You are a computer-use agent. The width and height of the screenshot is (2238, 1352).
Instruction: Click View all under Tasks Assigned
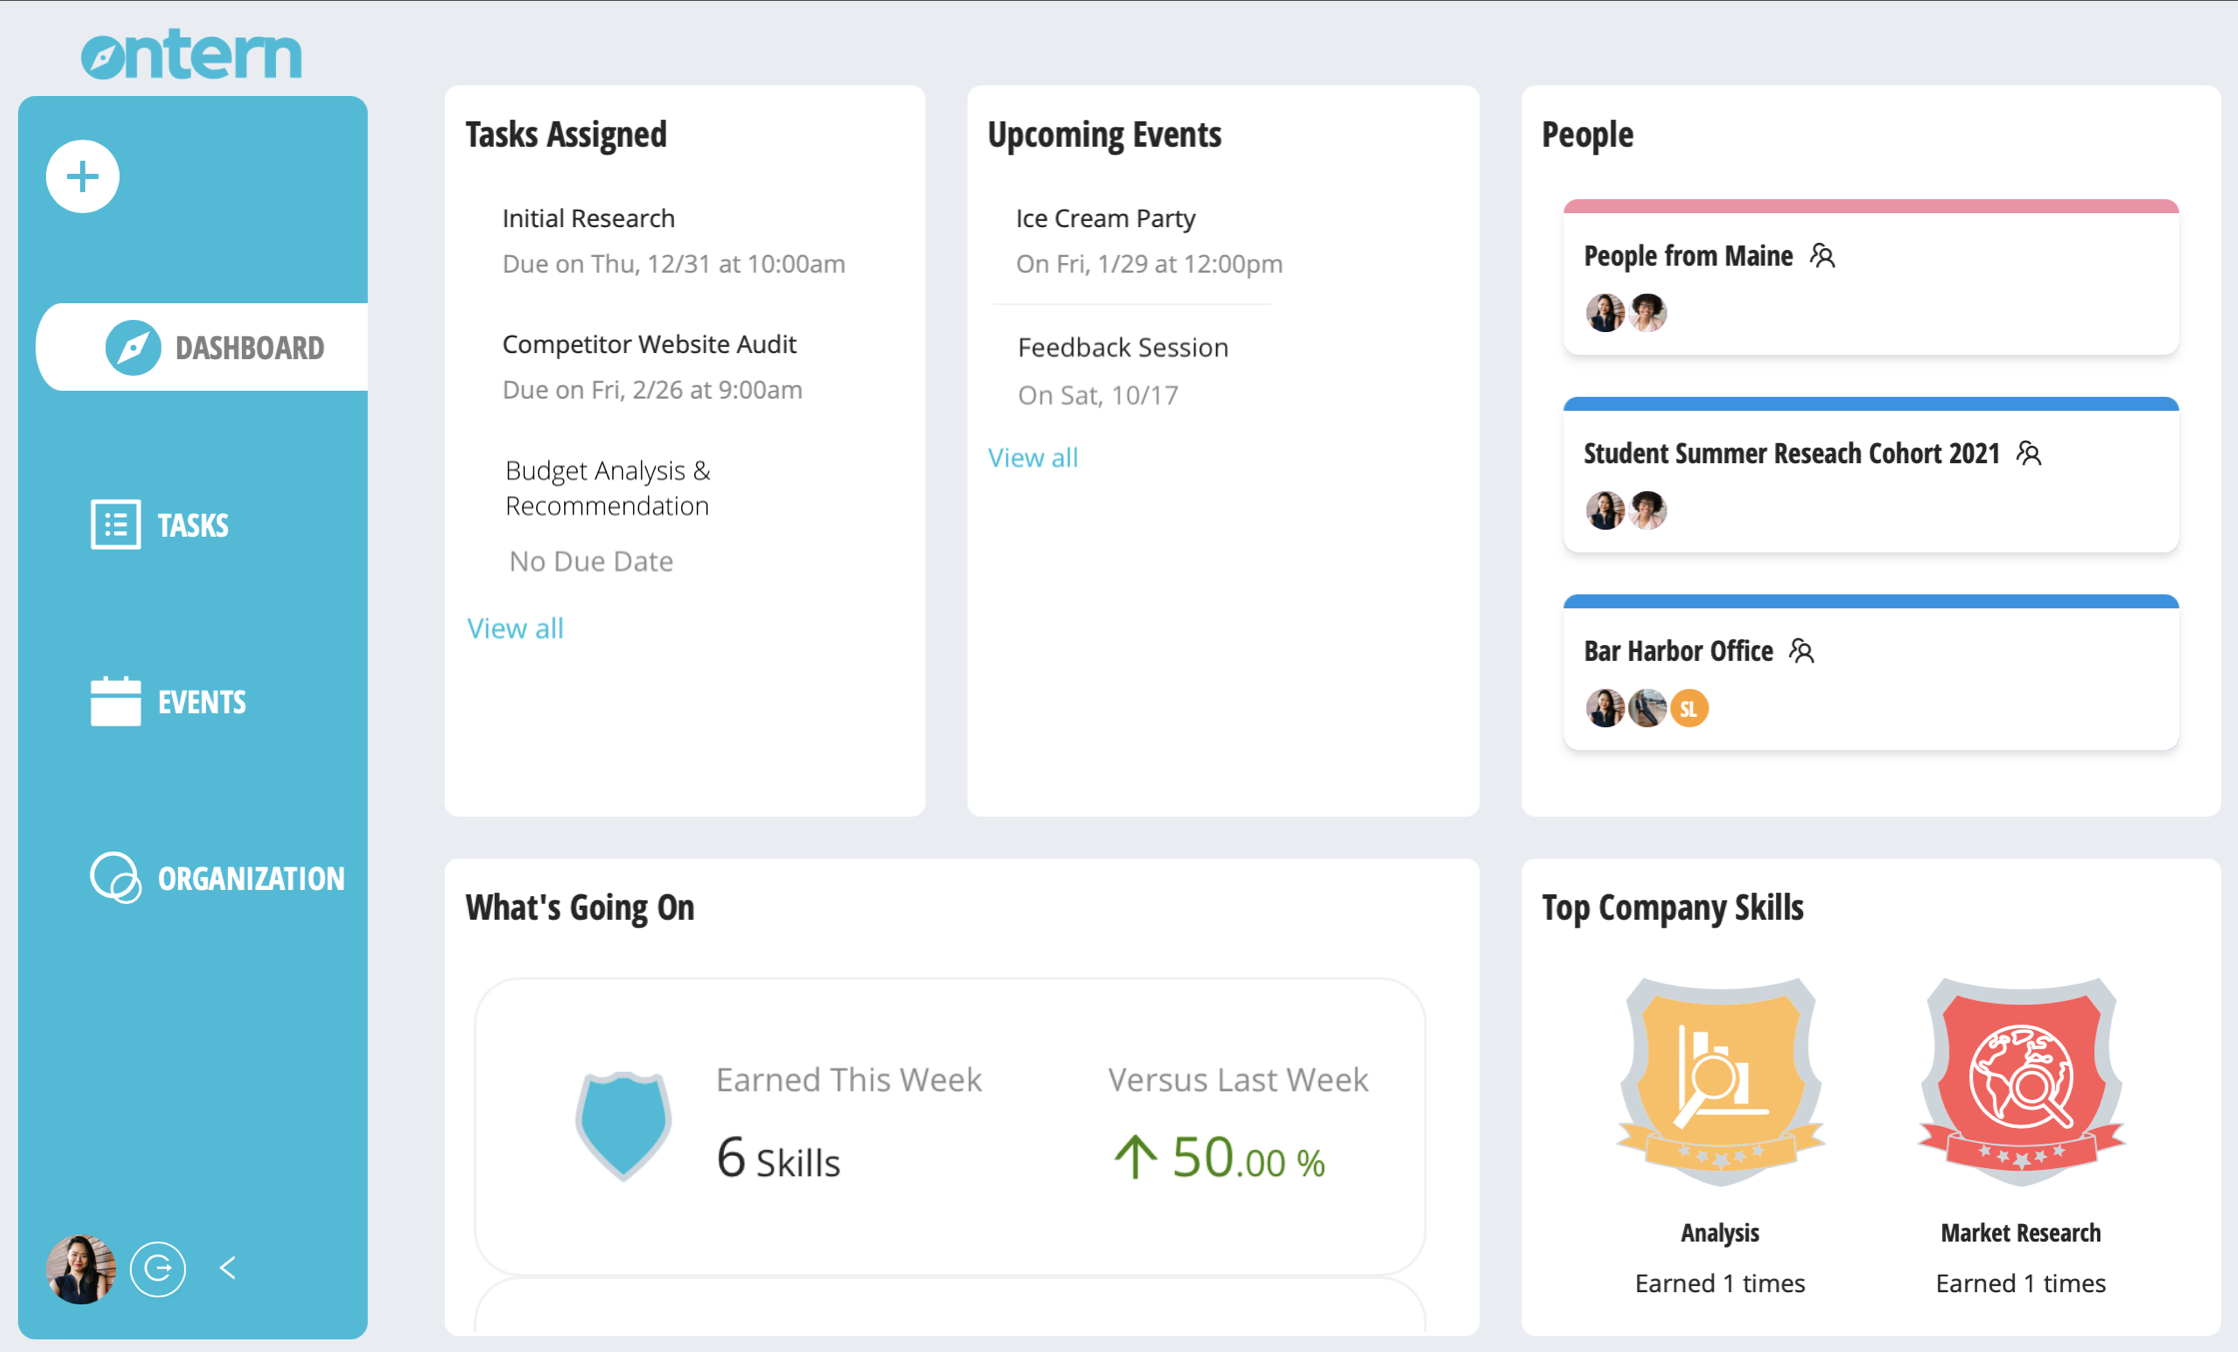(x=515, y=628)
